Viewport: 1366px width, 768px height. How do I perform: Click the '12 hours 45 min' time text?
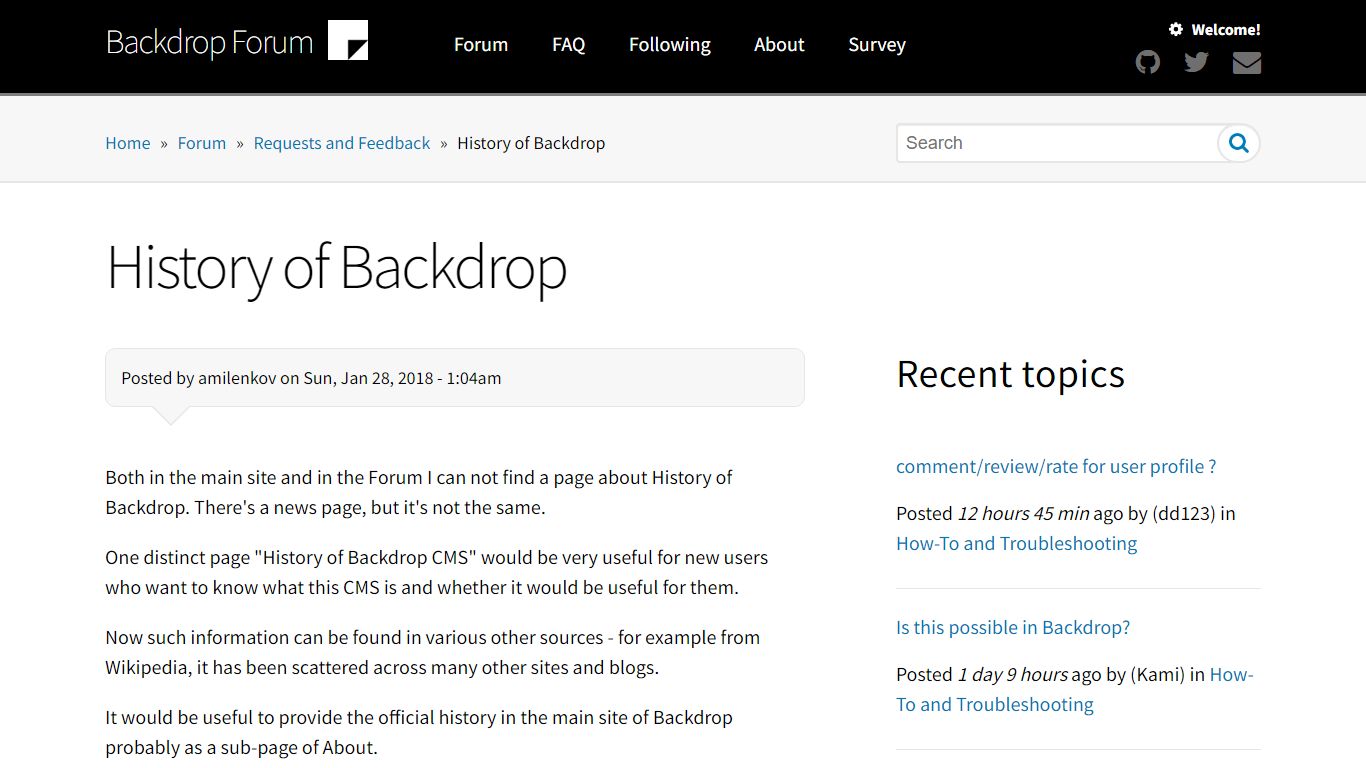tap(1023, 513)
